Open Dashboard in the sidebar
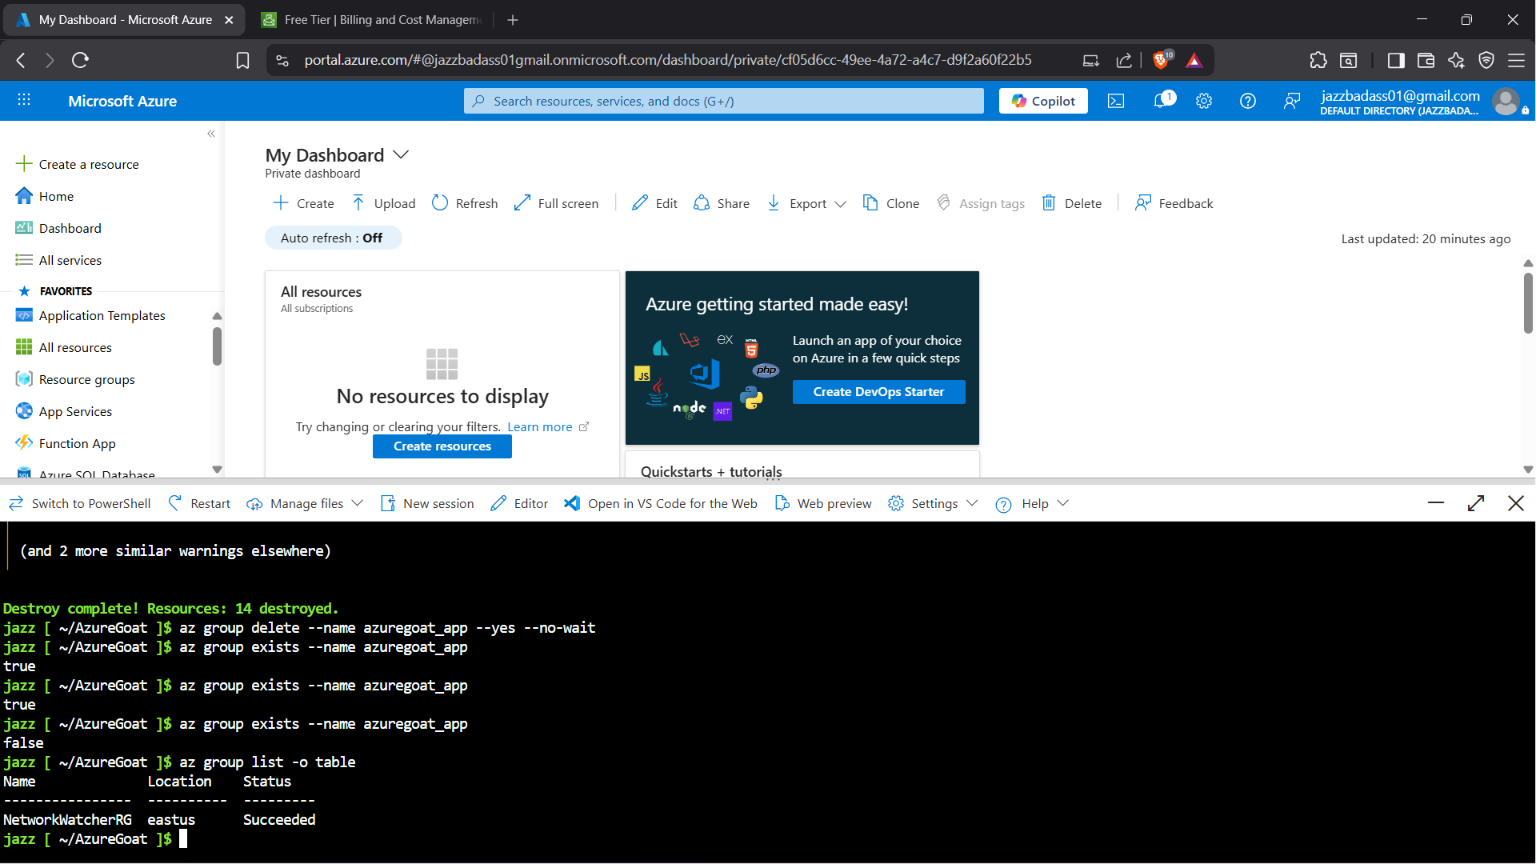Screen dimensions: 1536x864 point(59,228)
